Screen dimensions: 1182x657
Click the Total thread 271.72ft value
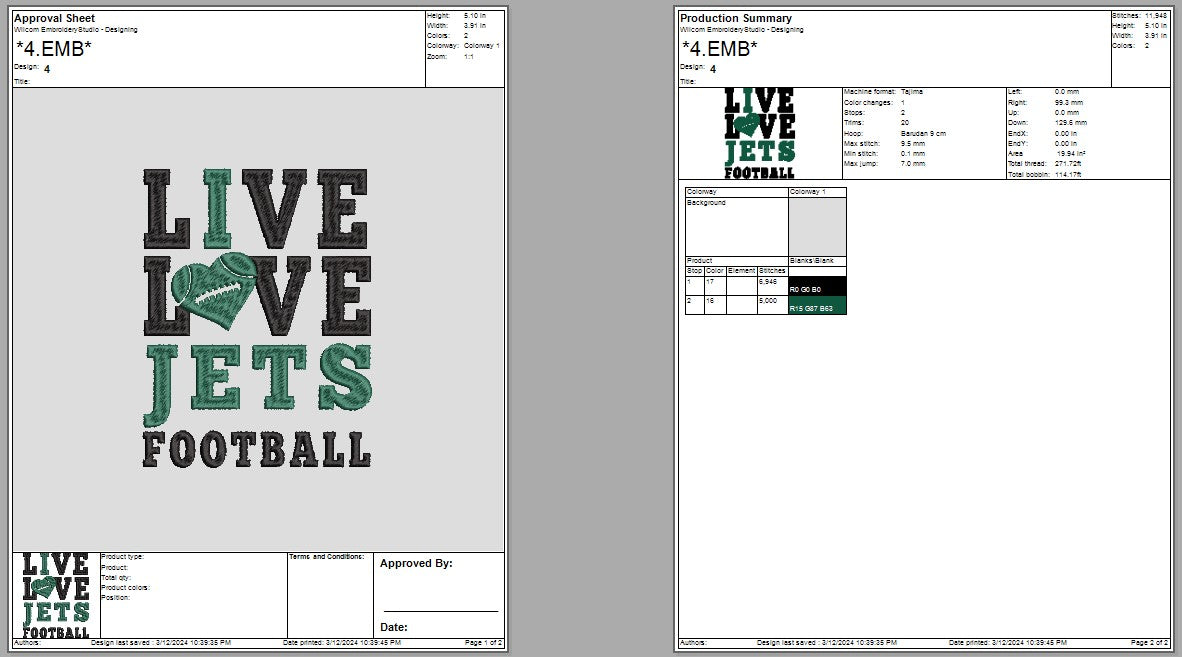pyautogui.click(x=1068, y=163)
